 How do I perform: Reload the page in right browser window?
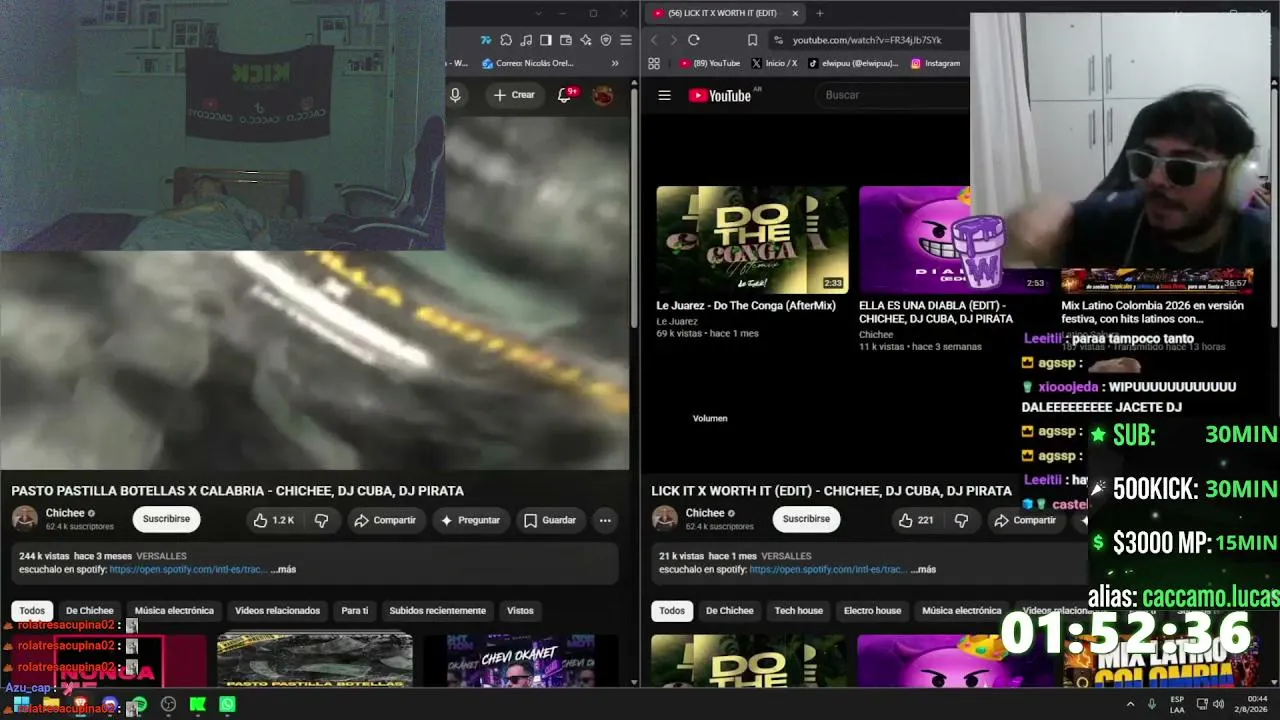(x=693, y=40)
